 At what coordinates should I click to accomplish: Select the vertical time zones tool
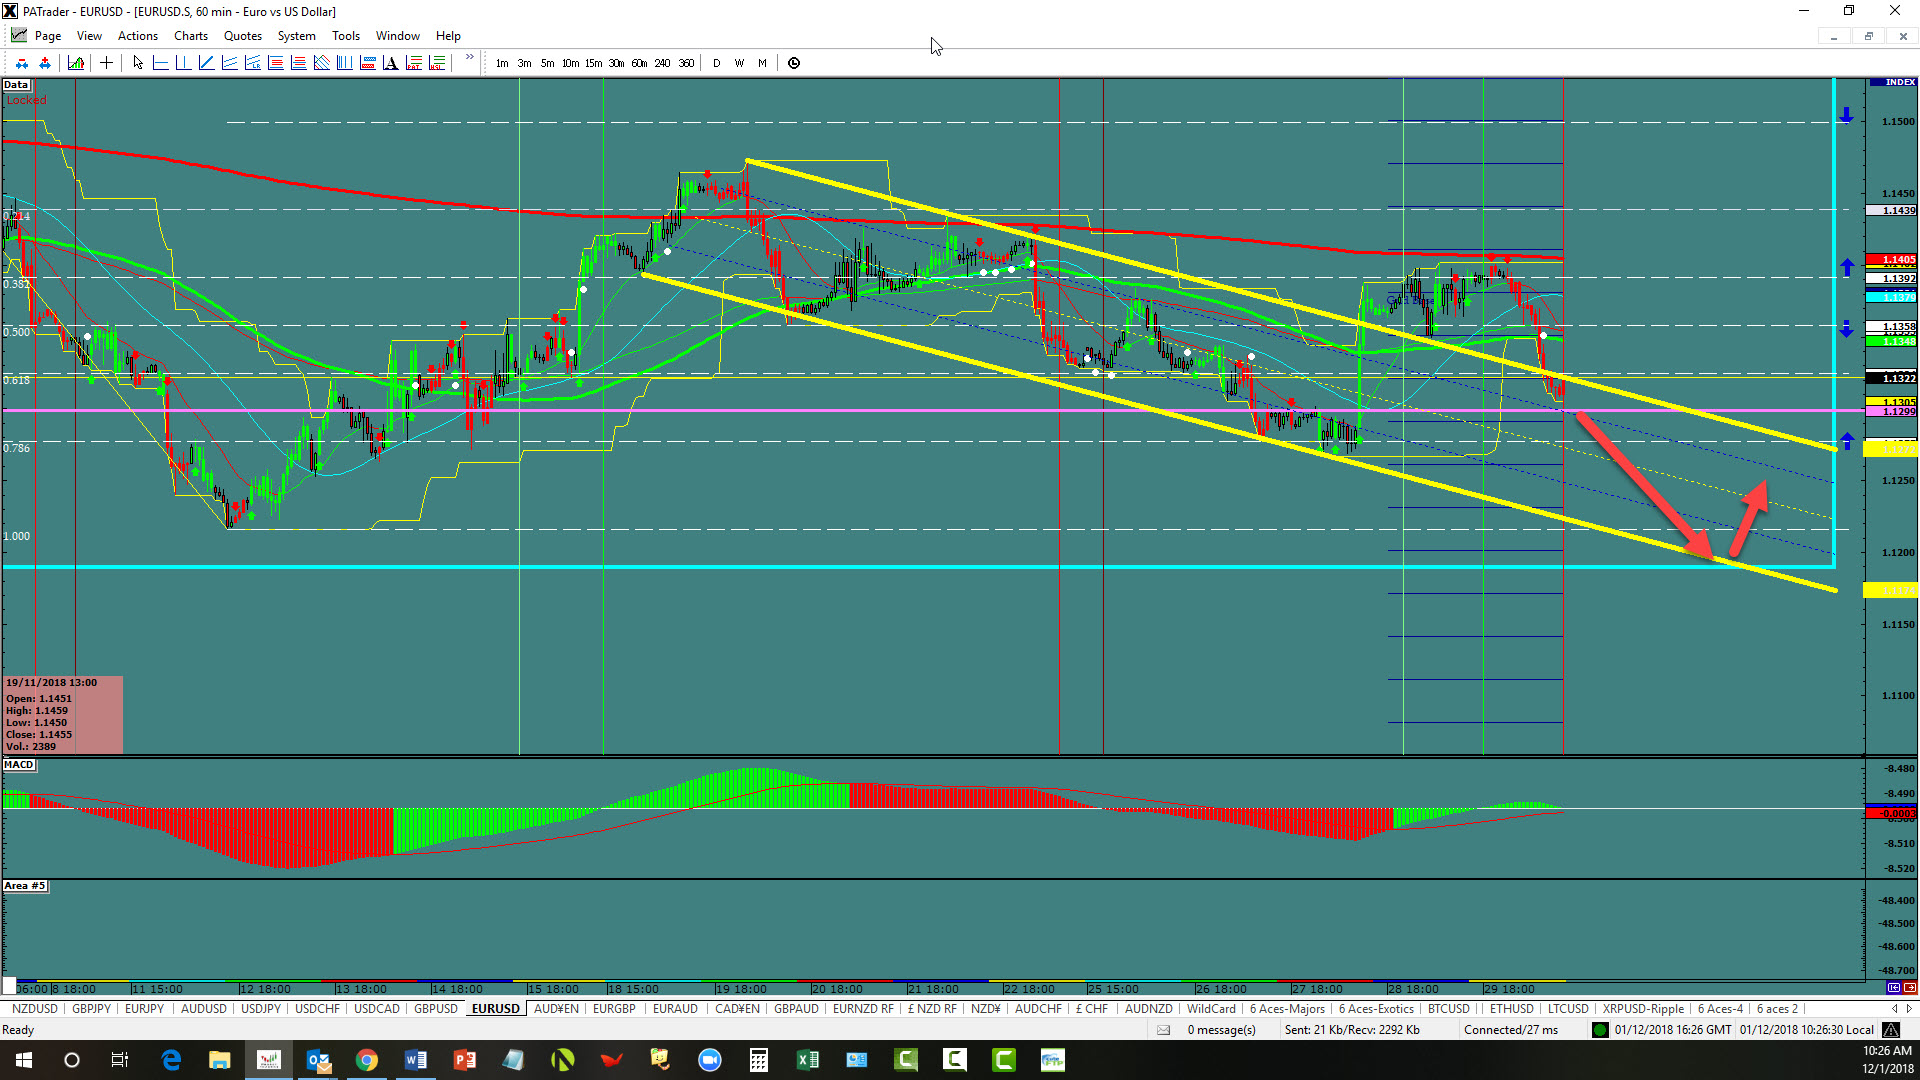[x=344, y=63]
